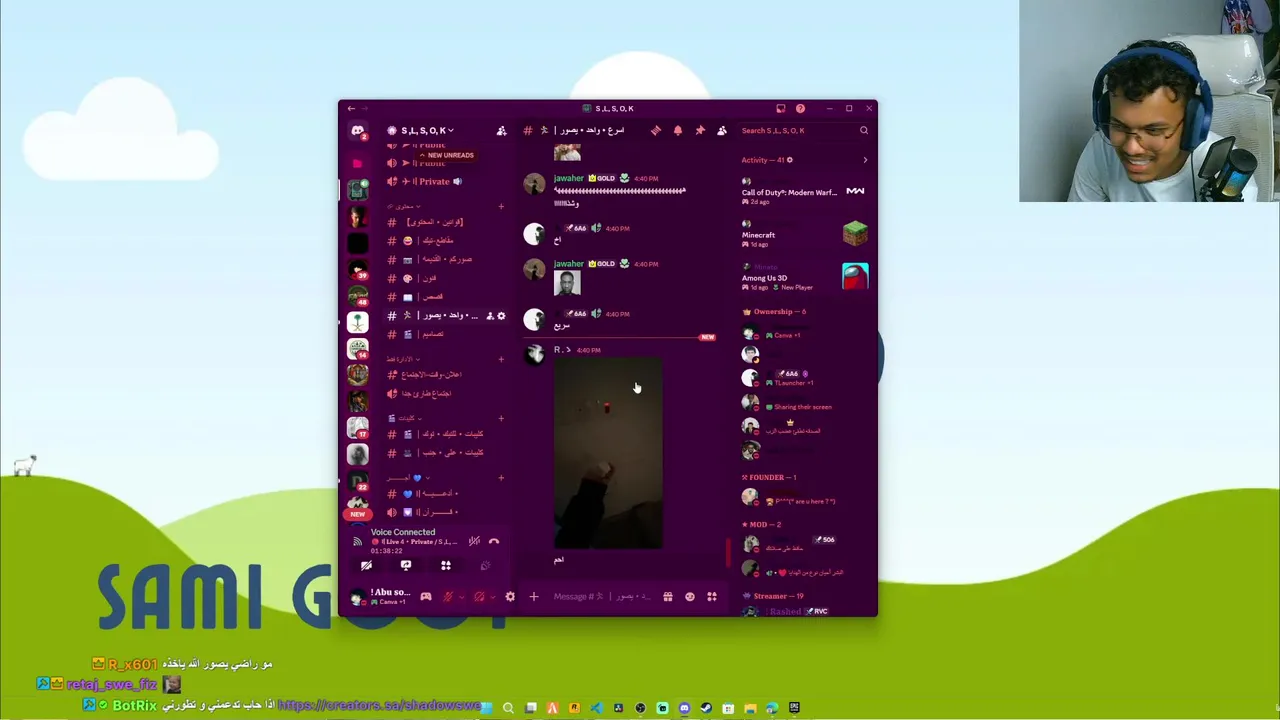This screenshot has height=720, width=1280.
Task: Open the Among Us 3D activity card
Action: coord(804,277)
